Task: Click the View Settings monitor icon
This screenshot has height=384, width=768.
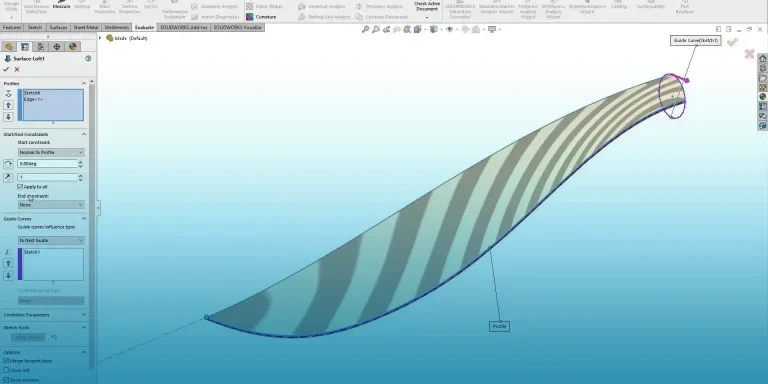Action: click(x=492, y=29)
